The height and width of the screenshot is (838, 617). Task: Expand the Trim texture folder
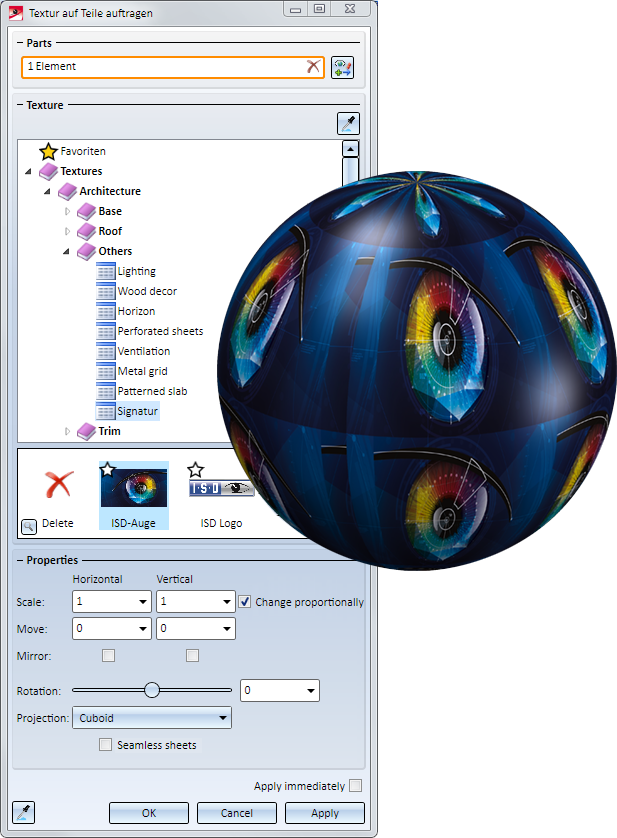click(x=68, y=431)
